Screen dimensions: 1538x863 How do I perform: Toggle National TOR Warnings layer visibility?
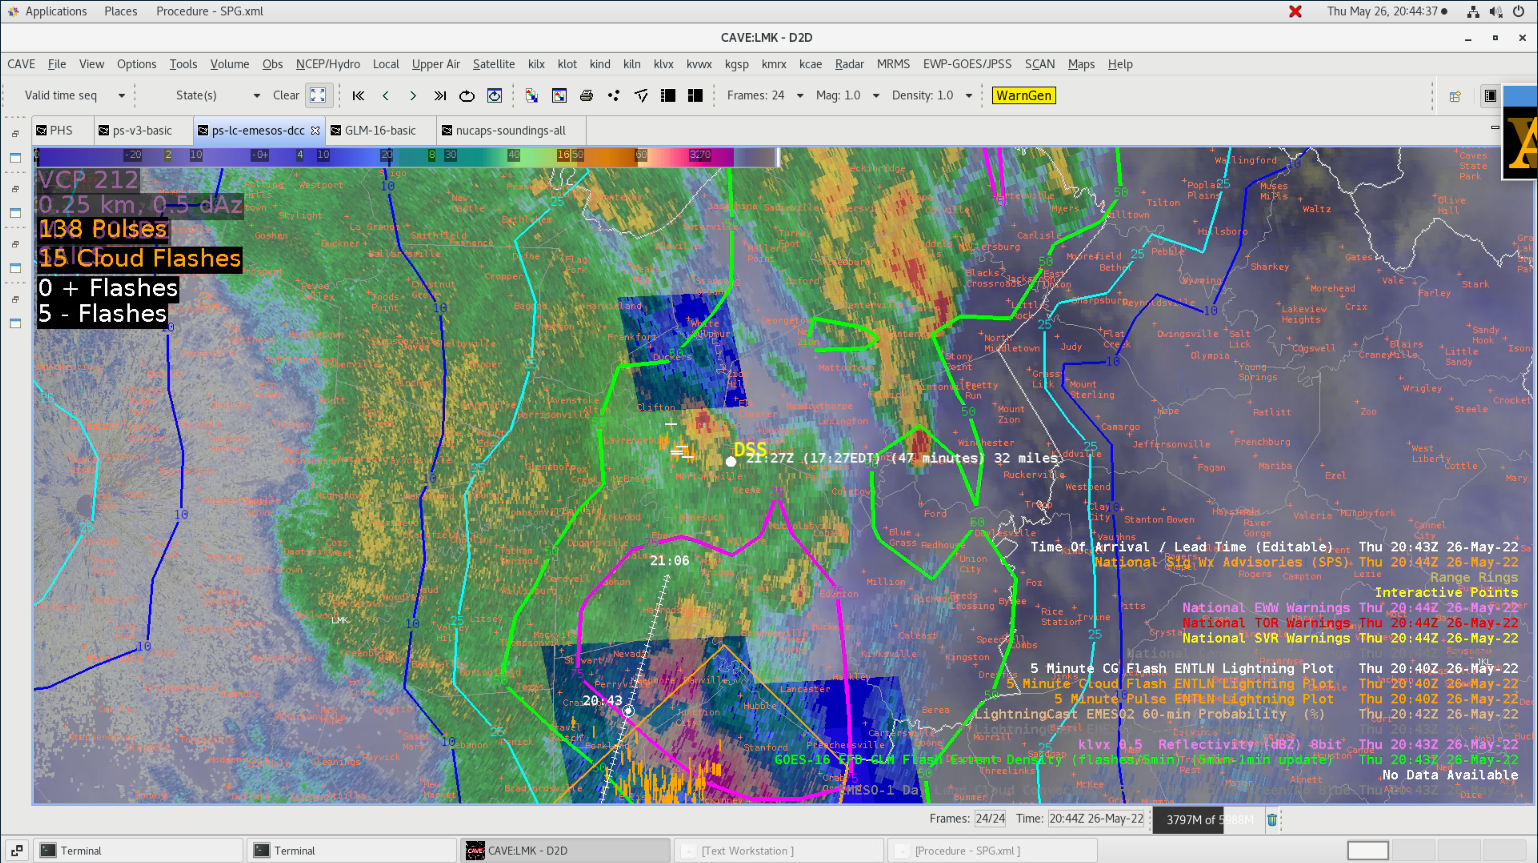pyautogui.click(x=1265, y=623)
